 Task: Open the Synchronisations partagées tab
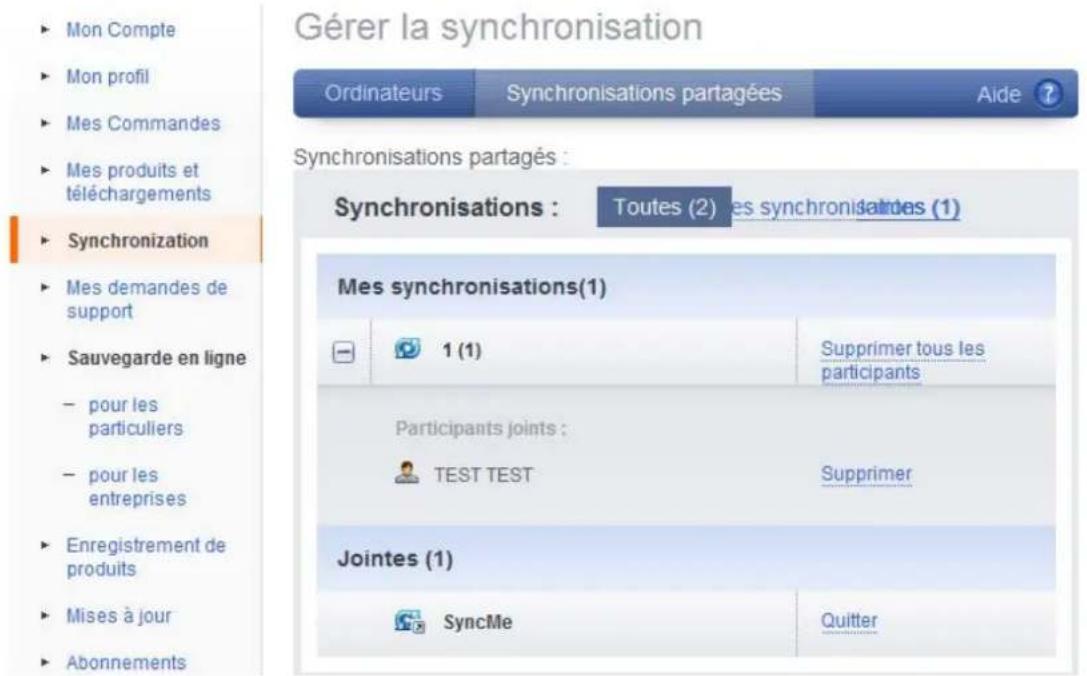644,93
